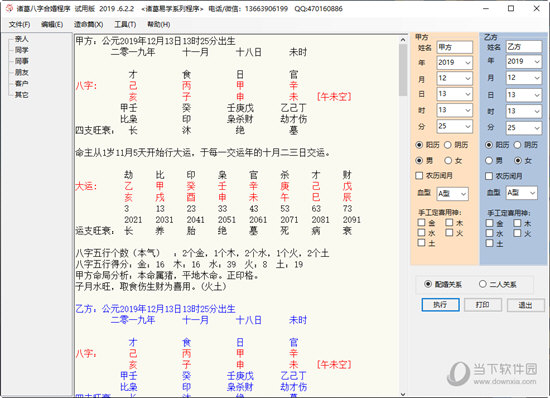Select 客户 in the category tree
550x398 pixels.
tap(21, 83)
